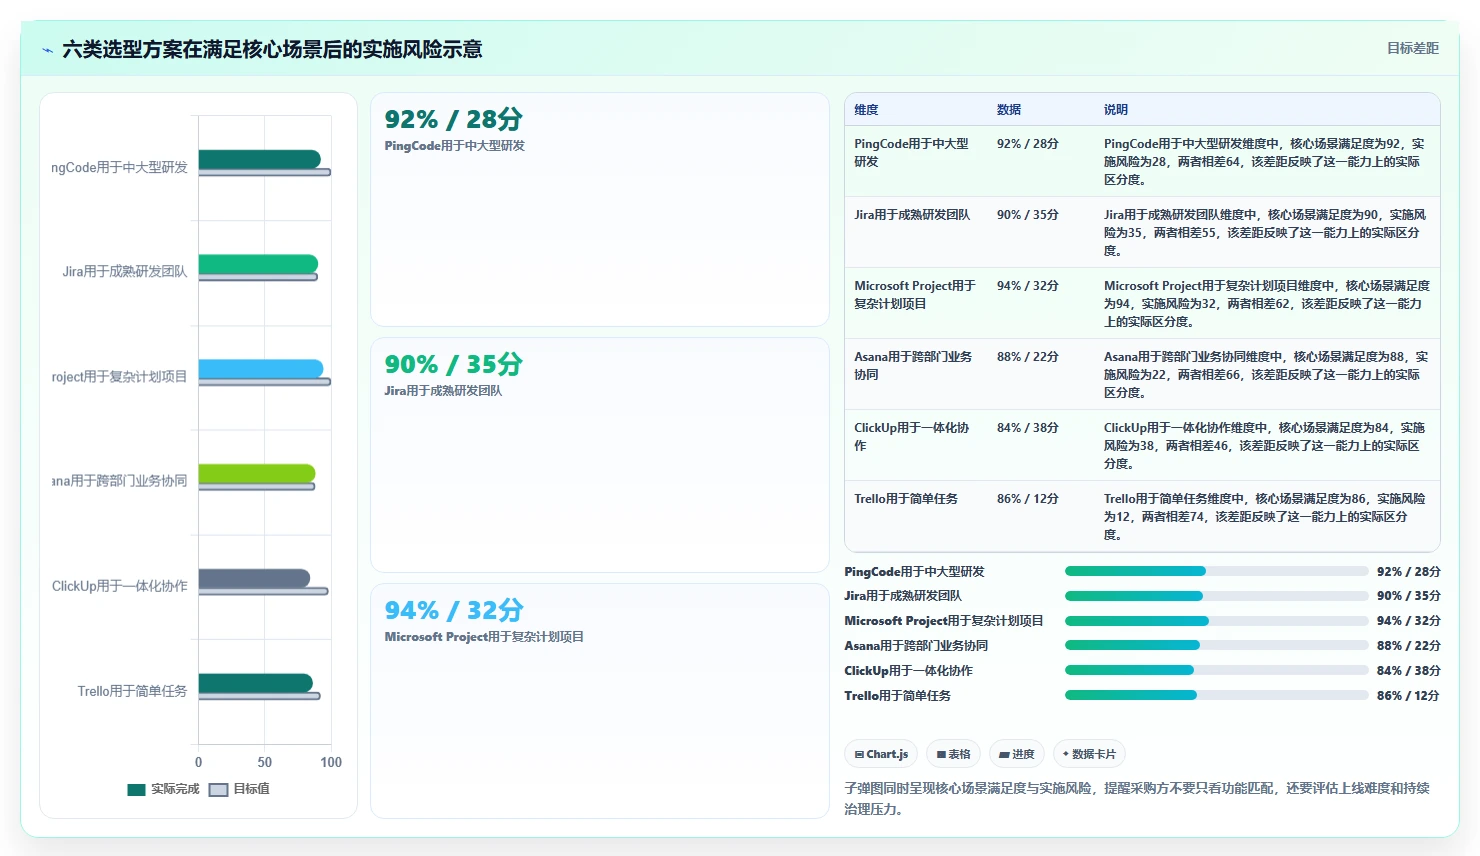Click progress value 92% / 28分

coord(1408,572)
